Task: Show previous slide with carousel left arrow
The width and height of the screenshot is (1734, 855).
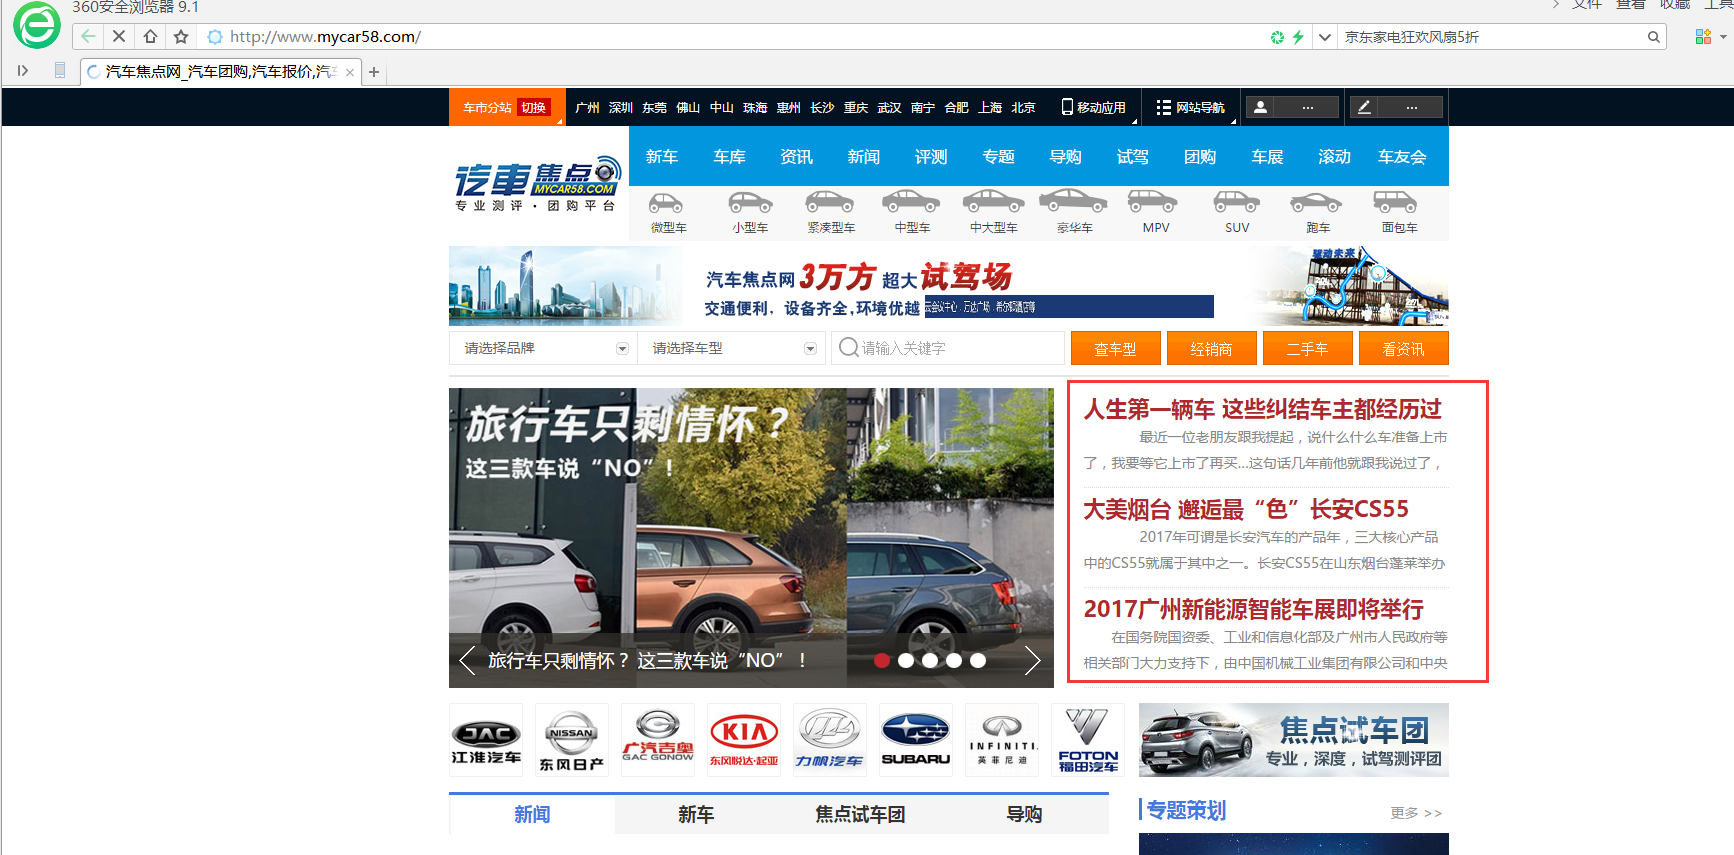Action: coord(467,660)
